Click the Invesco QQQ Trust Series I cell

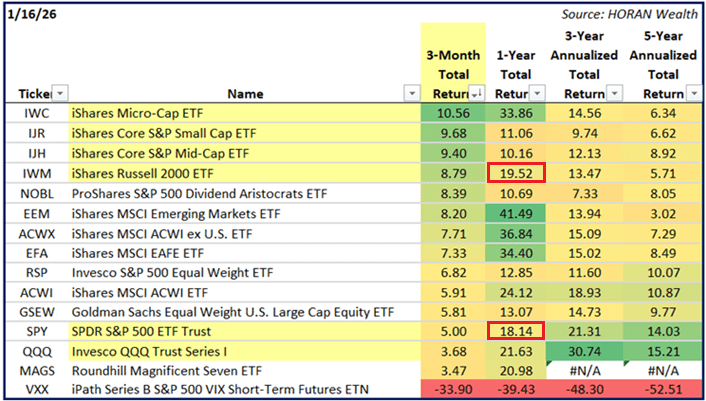click(x=244, y=351)
